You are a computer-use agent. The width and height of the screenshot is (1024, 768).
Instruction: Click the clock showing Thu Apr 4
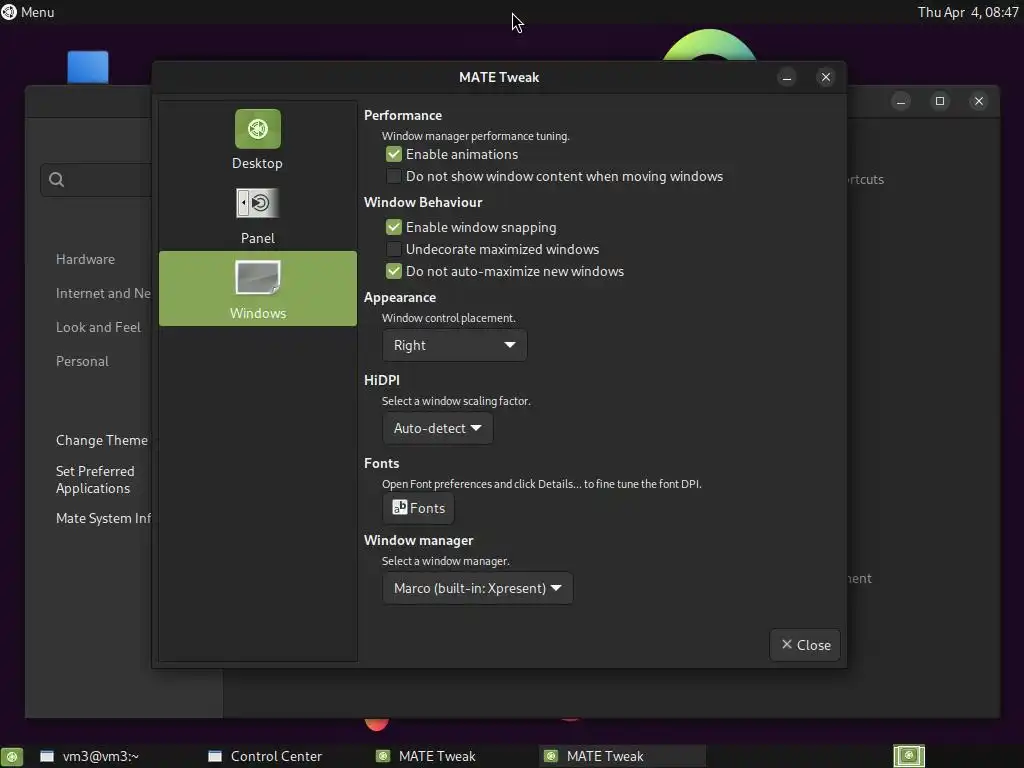pyautogui.click(x=968, y=12)
